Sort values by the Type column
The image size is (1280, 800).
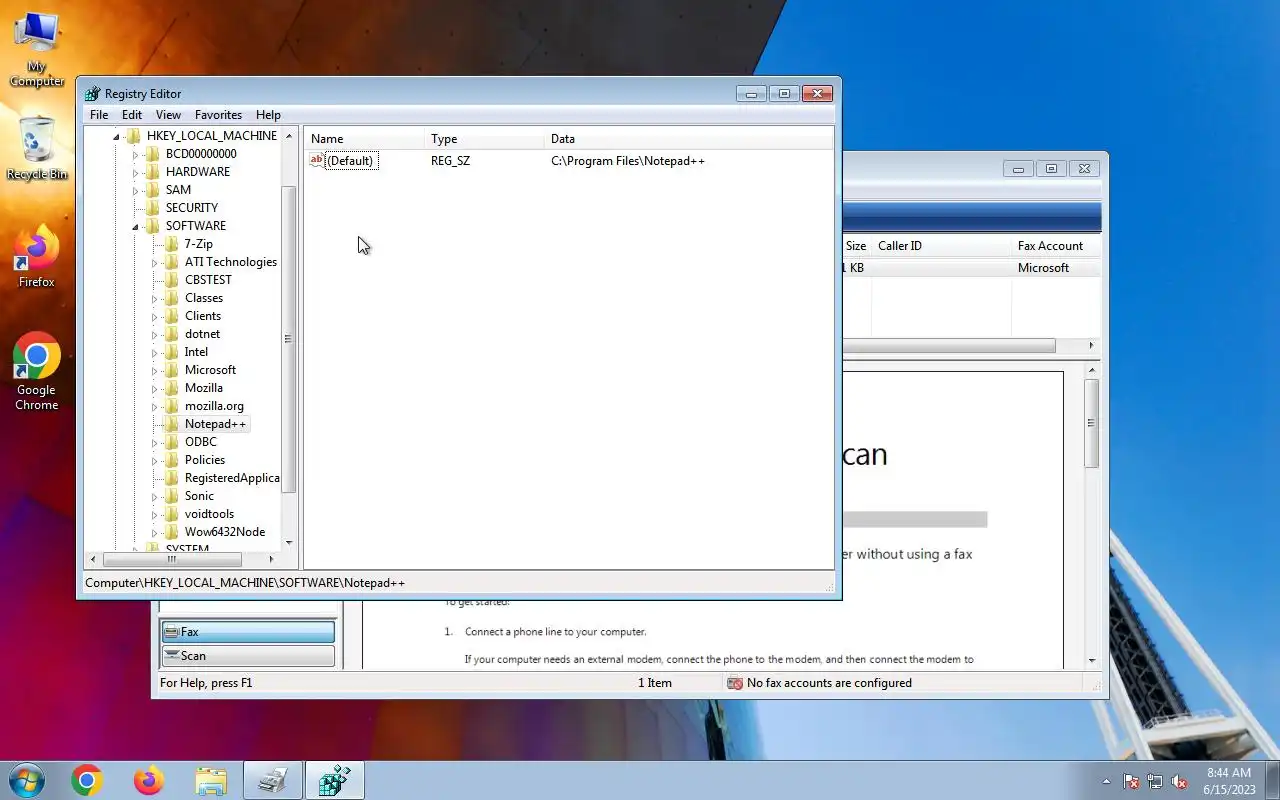pyautogui.click(x=484, y=139)
